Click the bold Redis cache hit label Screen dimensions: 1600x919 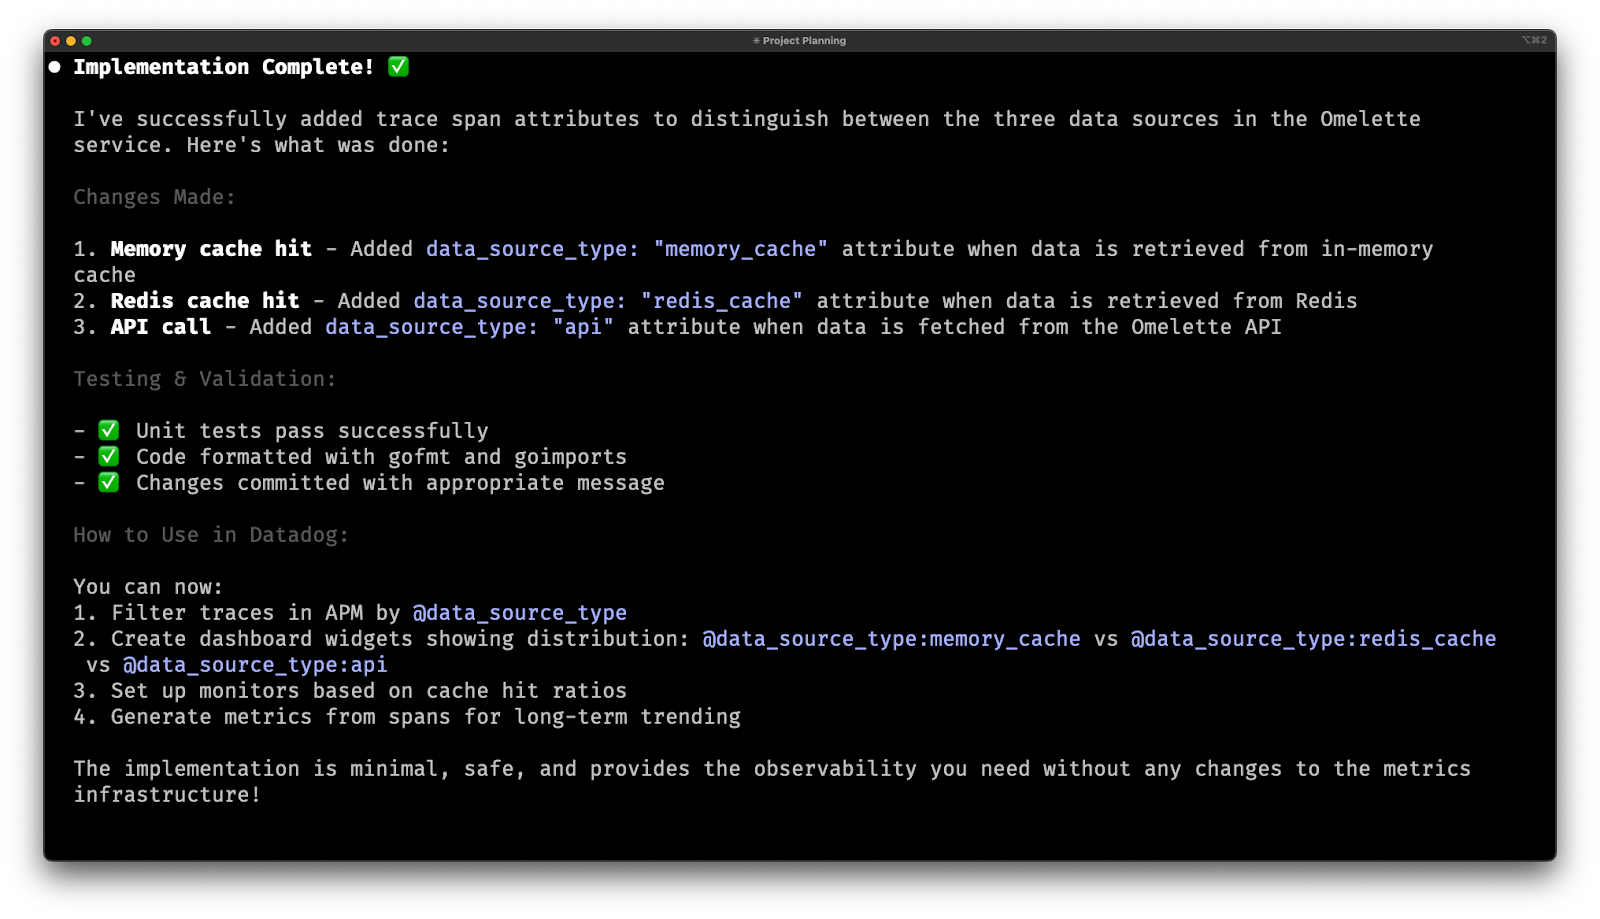(205, 301)
